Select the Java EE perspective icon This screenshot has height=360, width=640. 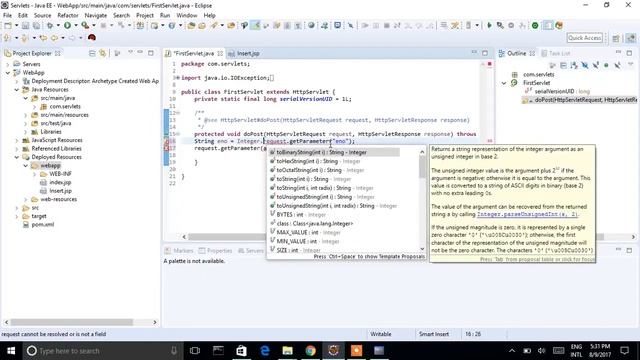[631, 38]
